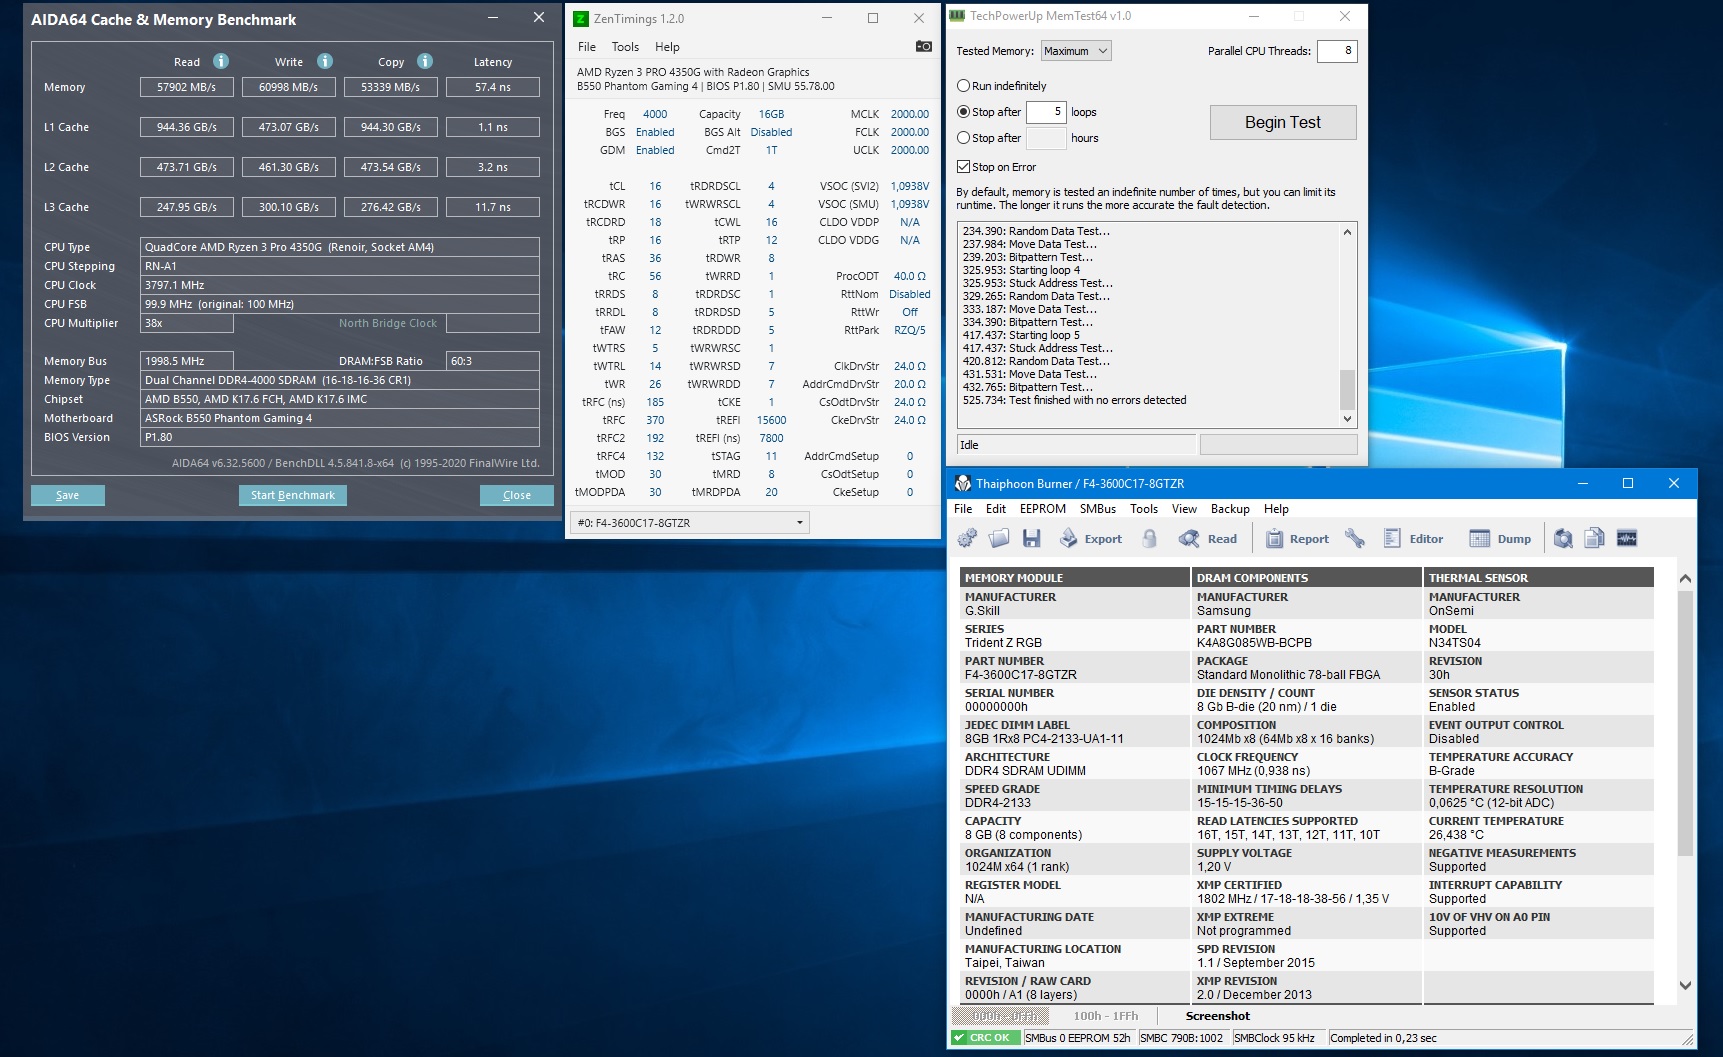Click the copy documents icon in Thaiphoon toolbar

pyautogui.click(x=1595, y=539)
